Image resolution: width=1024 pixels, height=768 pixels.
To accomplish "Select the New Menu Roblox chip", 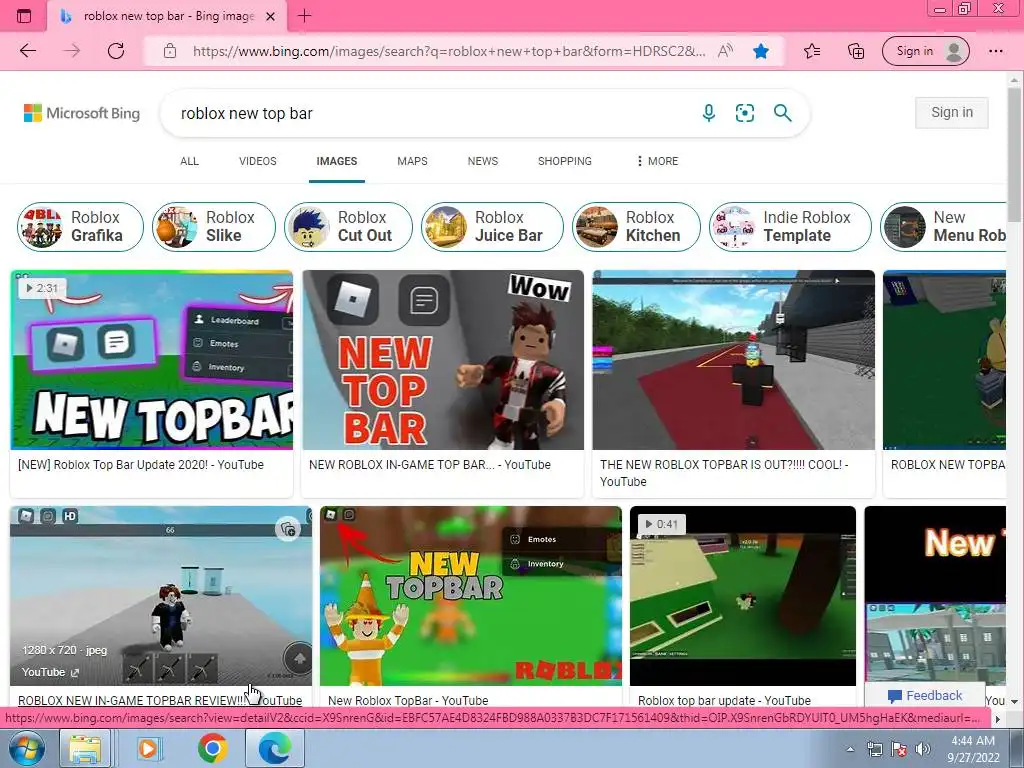I will coord(944,227).
